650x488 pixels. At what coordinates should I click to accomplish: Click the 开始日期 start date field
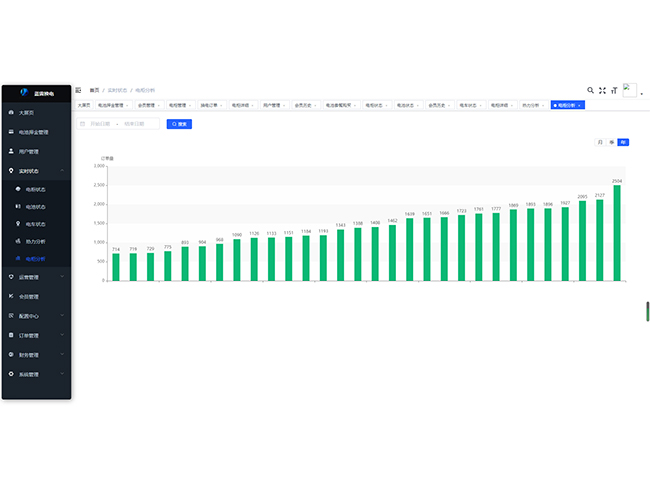tap(100, 124)
